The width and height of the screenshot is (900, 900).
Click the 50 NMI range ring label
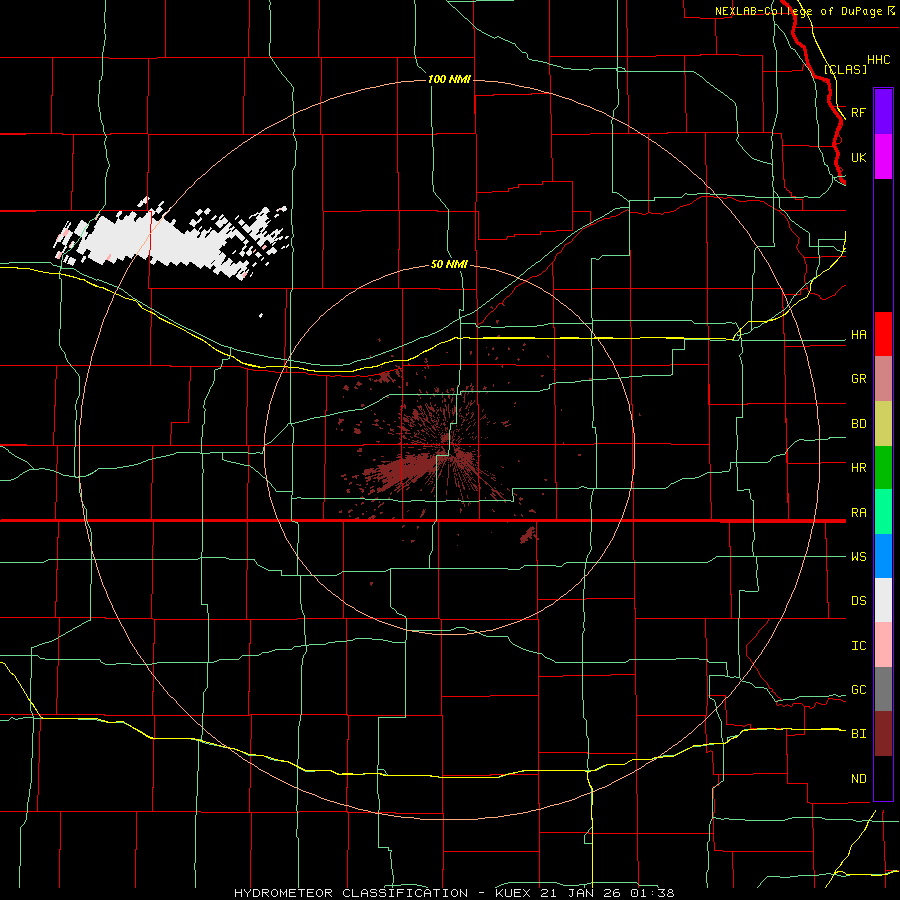click(449, 264)
